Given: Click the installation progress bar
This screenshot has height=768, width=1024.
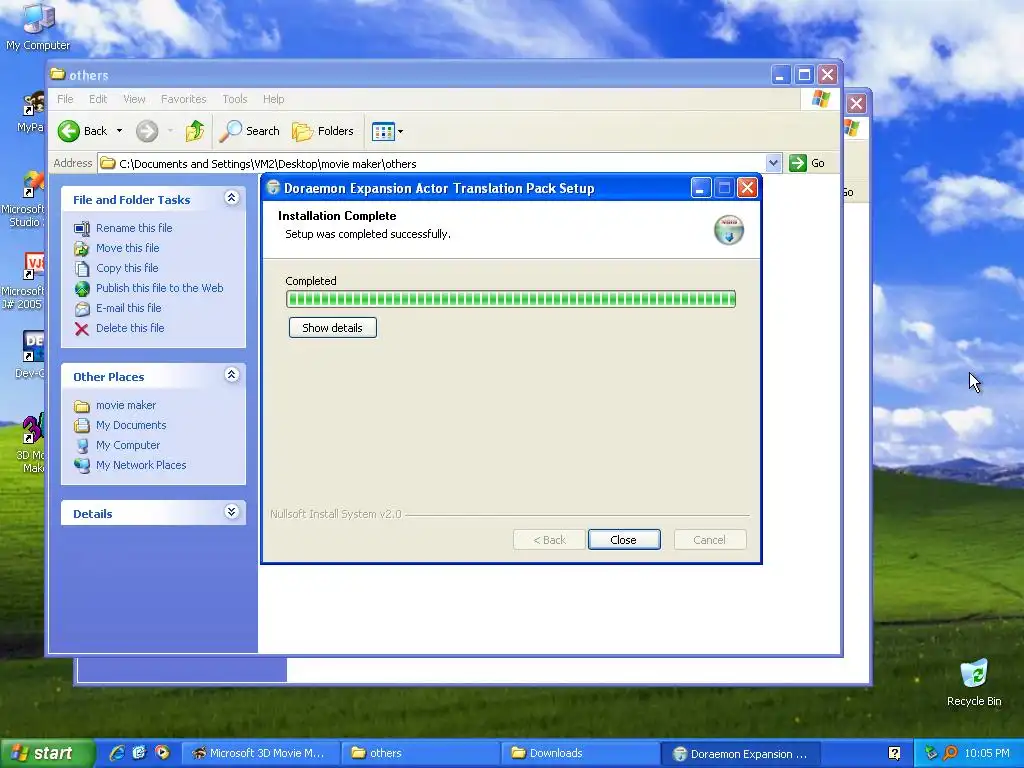Looking at the screenshot, I should tap(511, 299).
